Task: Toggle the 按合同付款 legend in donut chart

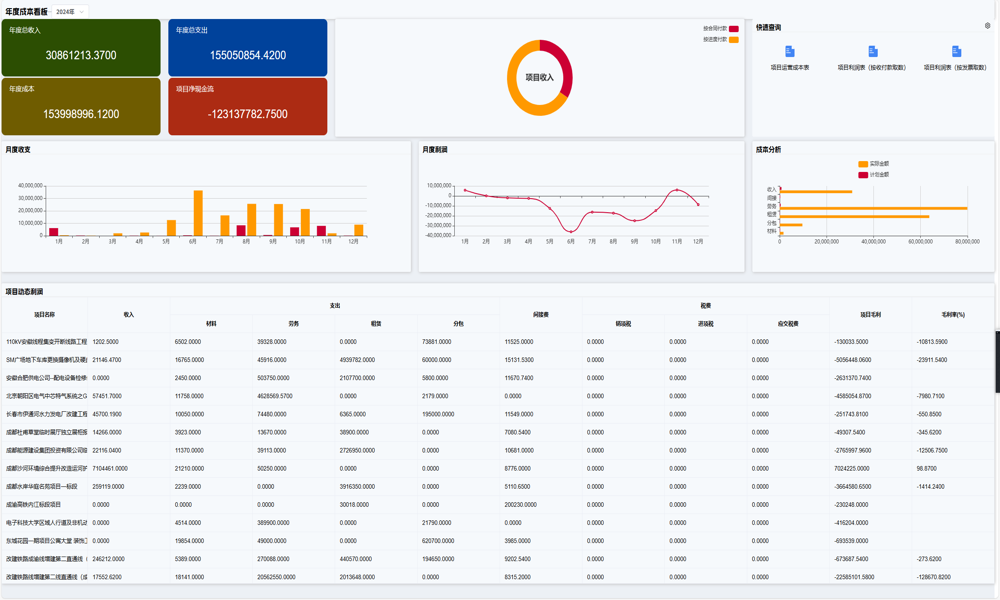Action: coord(733,29)
